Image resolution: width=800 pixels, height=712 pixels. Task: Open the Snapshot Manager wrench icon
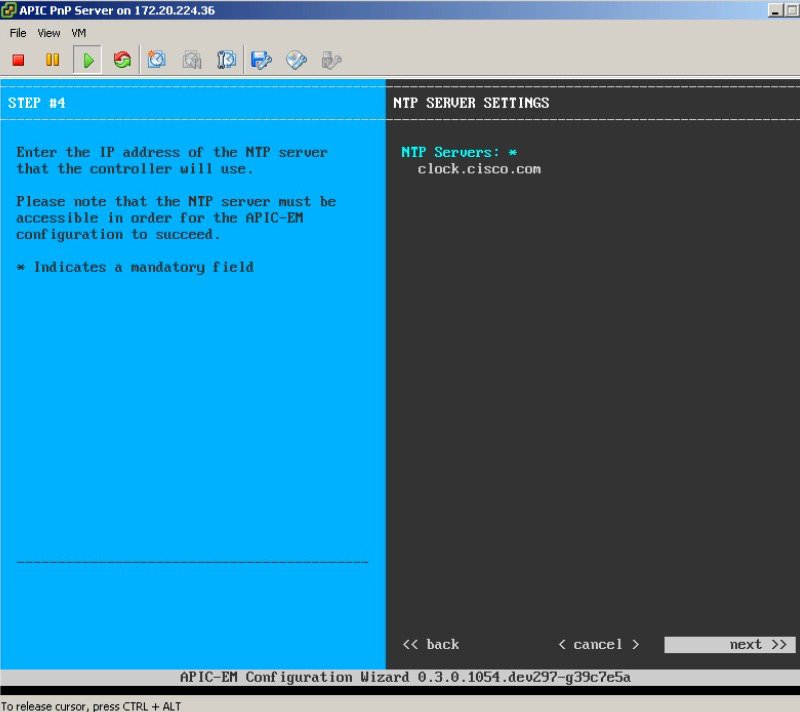226,60
